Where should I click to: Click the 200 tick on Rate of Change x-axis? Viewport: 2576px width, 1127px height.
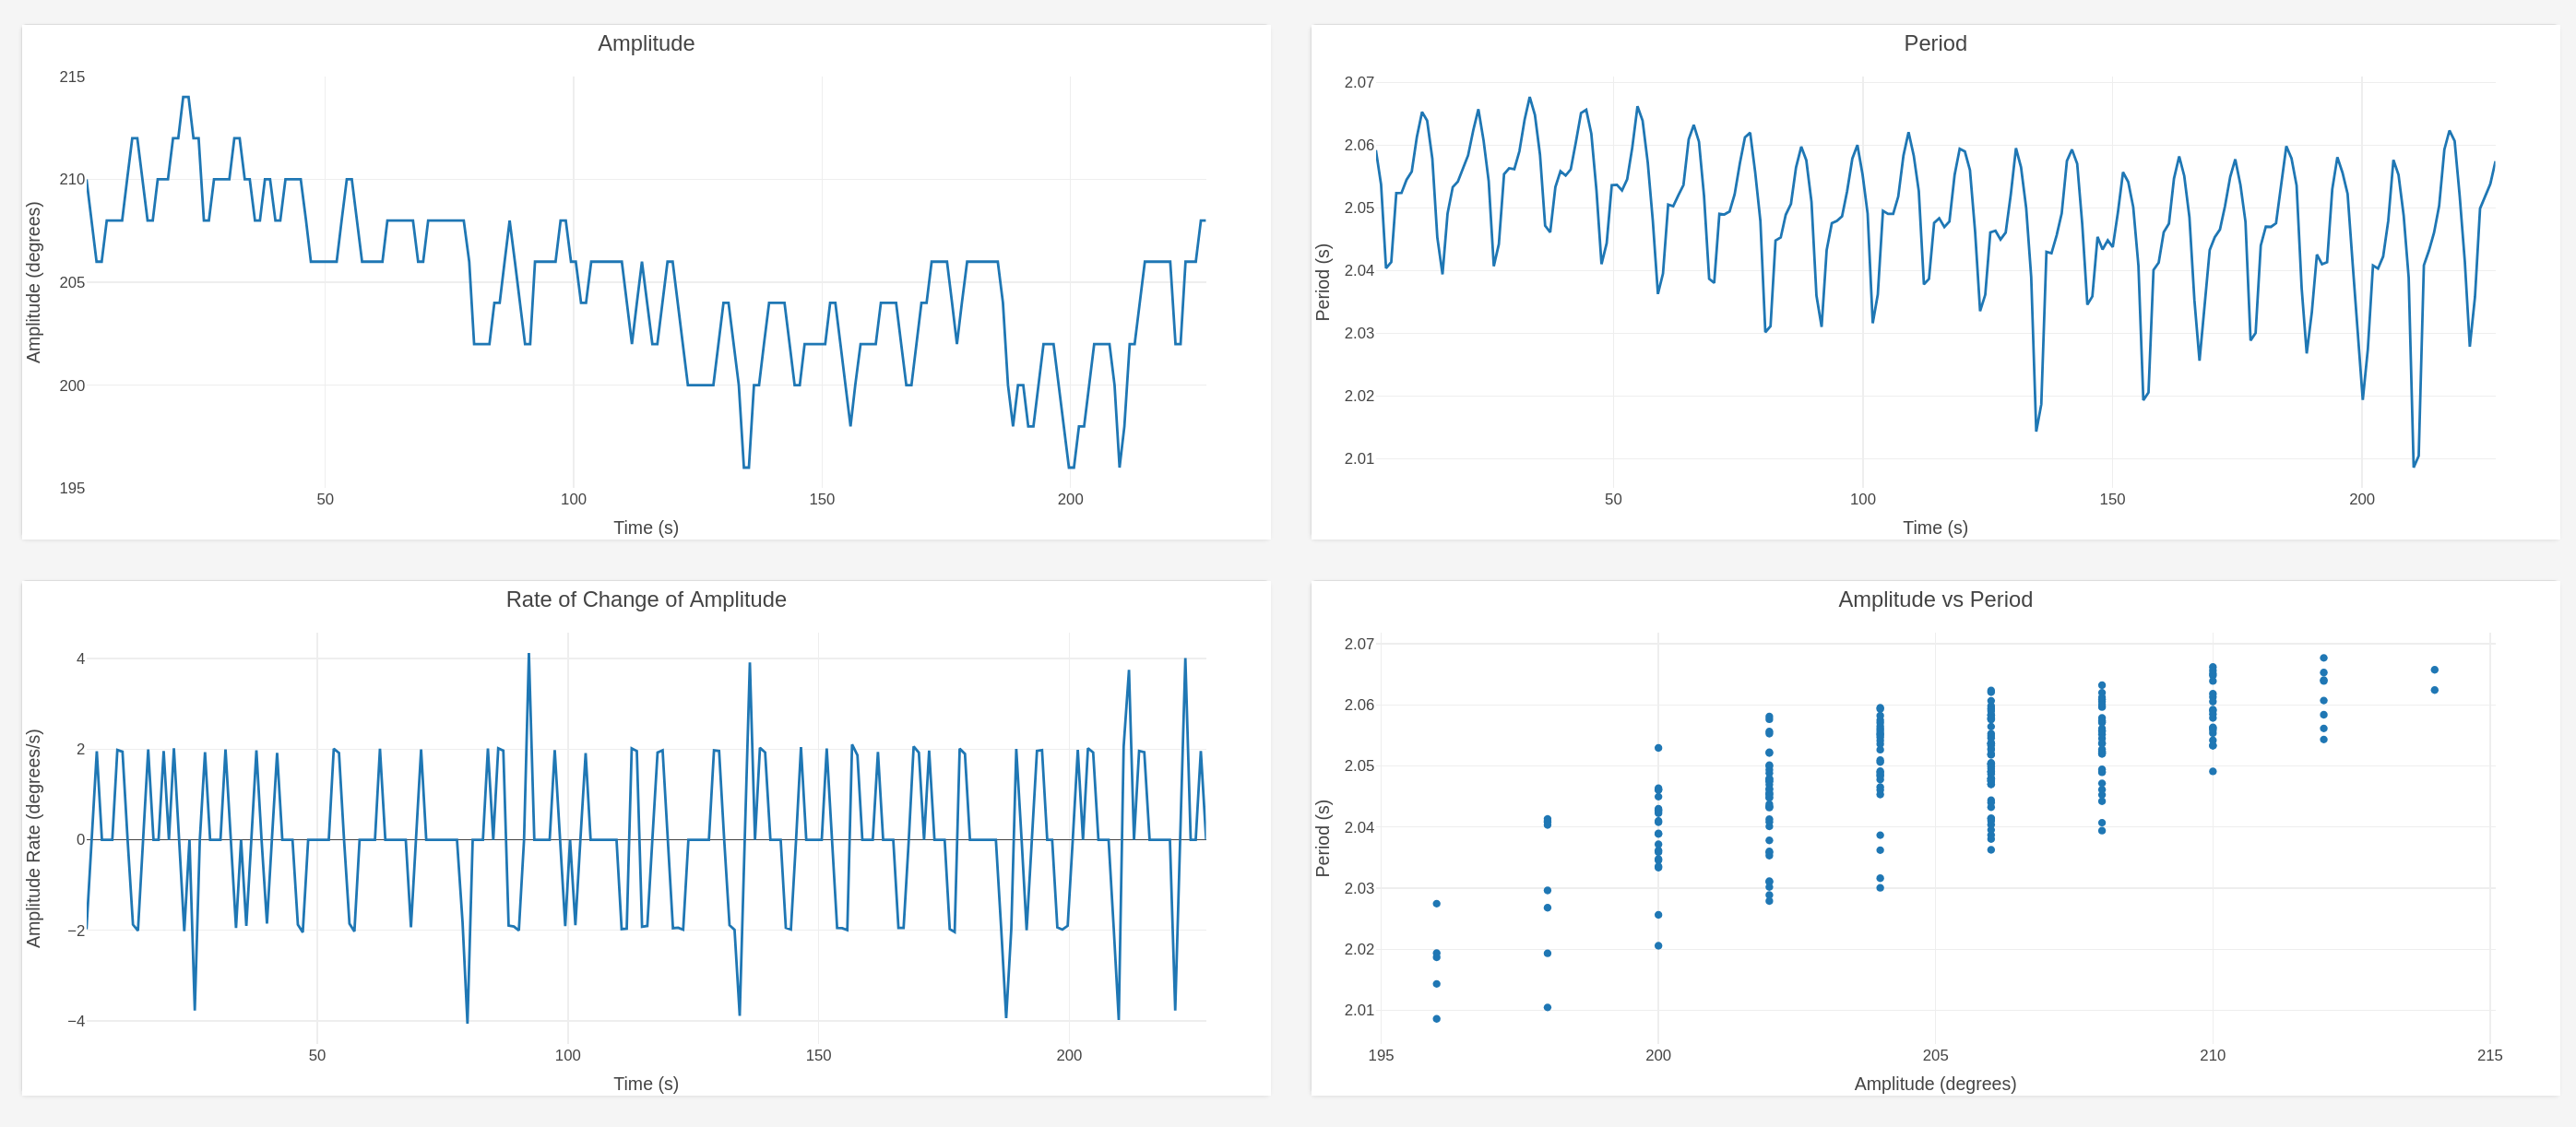[x=1068, y=1055]
